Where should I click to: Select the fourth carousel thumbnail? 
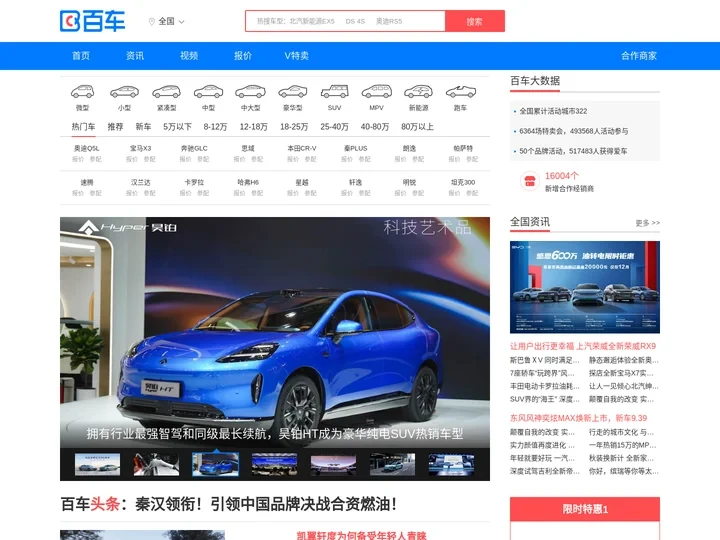tap(275, 464)
